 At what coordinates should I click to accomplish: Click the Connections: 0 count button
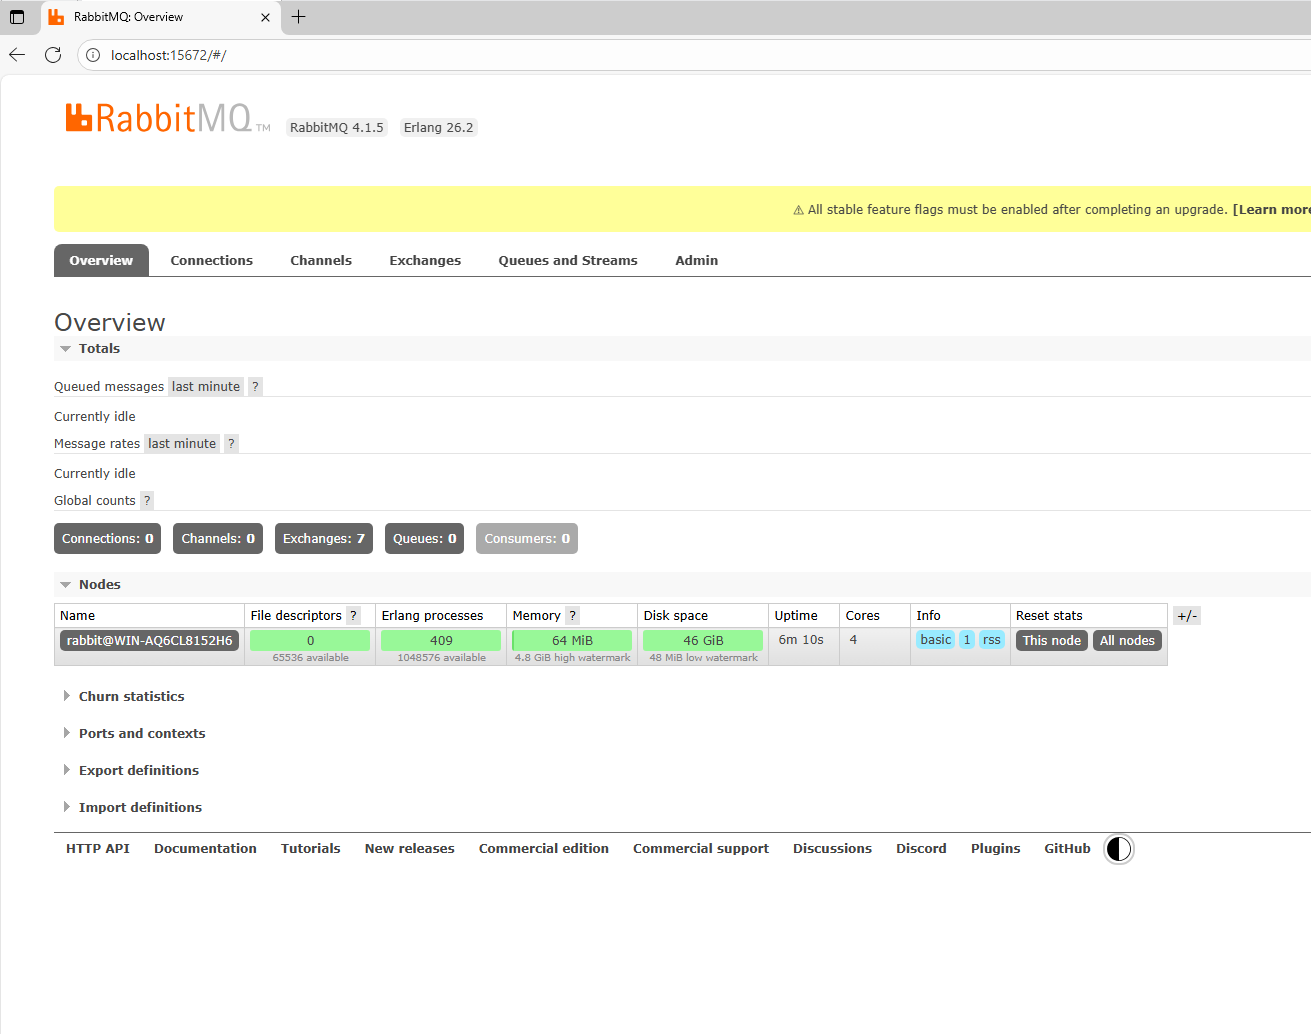[108, 539]
